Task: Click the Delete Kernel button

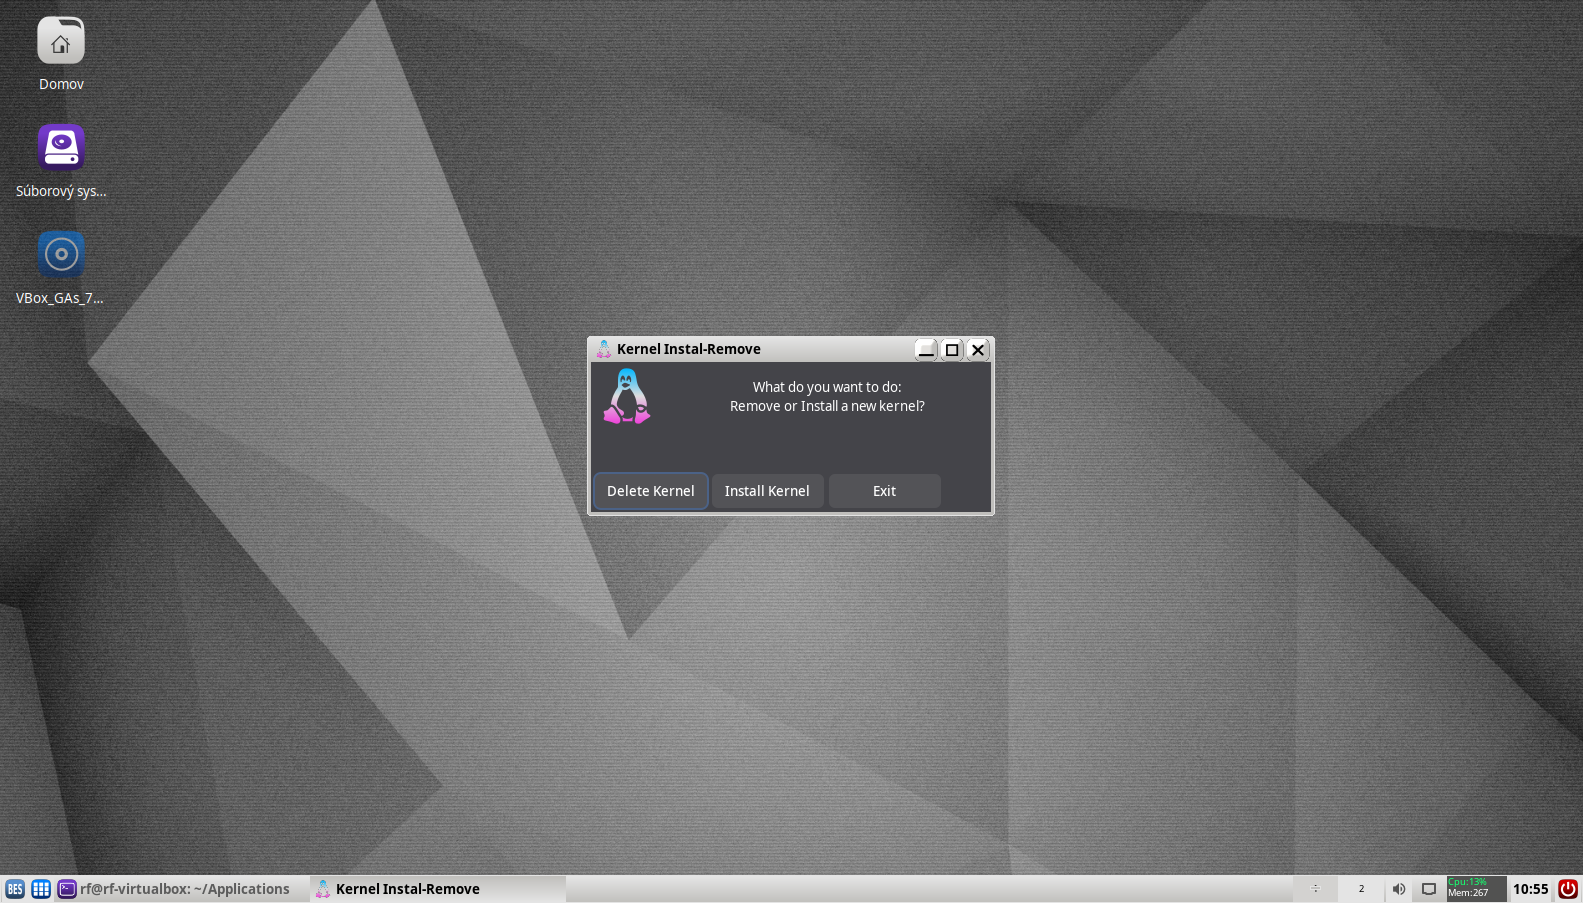Action: (x=651, y=491)
